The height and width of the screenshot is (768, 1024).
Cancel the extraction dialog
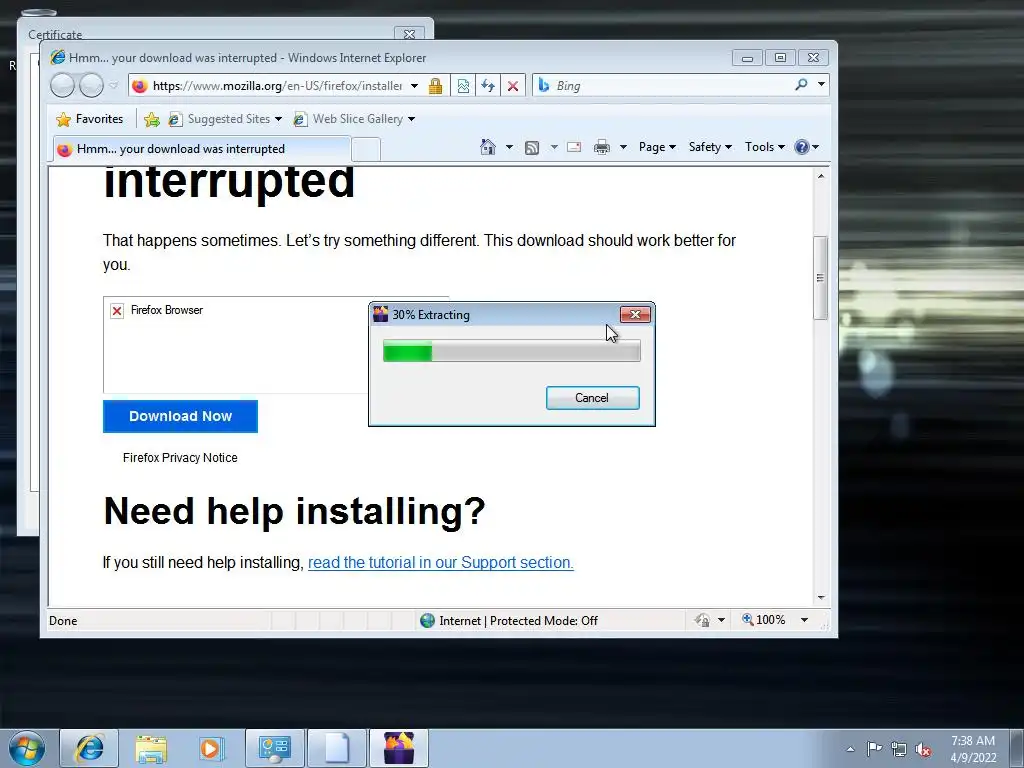pos(592,398)
